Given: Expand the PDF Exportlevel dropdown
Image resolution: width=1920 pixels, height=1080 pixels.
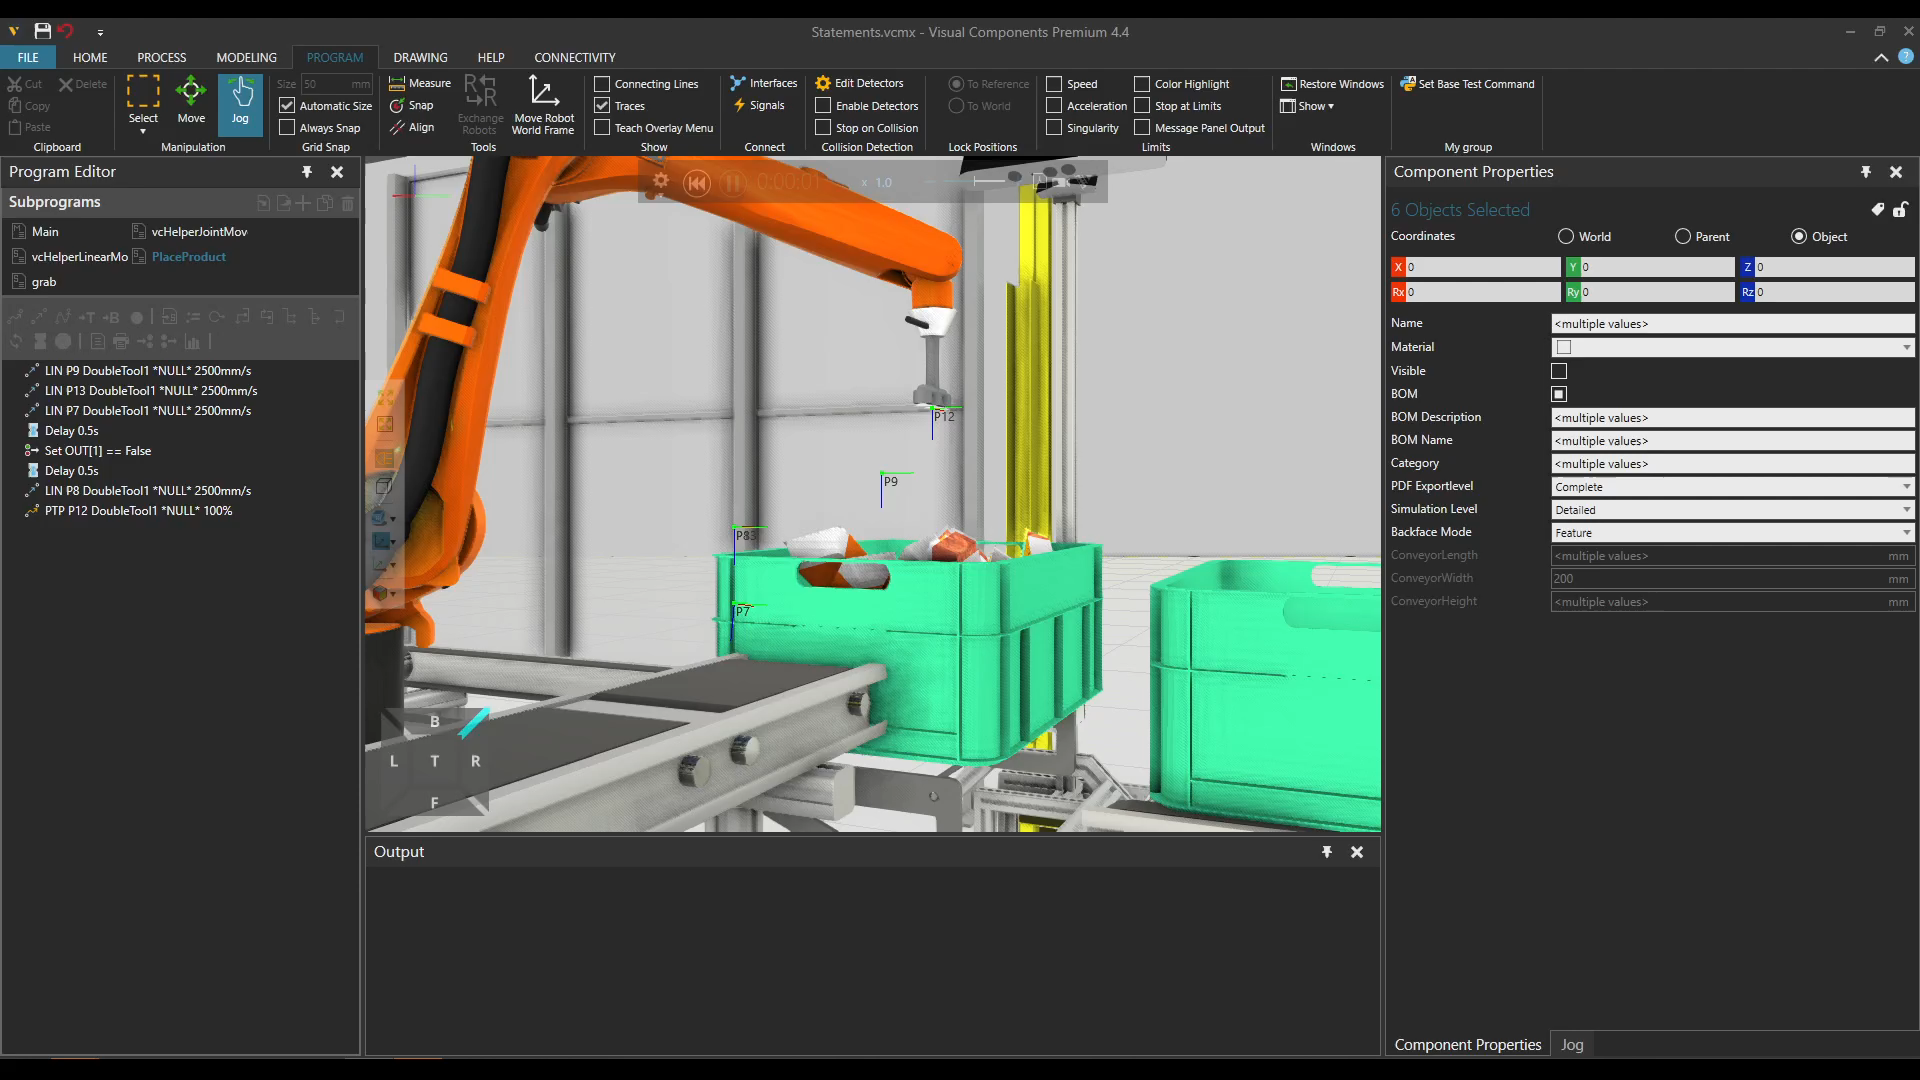Looking at the screenshot, I should tap(1733, 486).
